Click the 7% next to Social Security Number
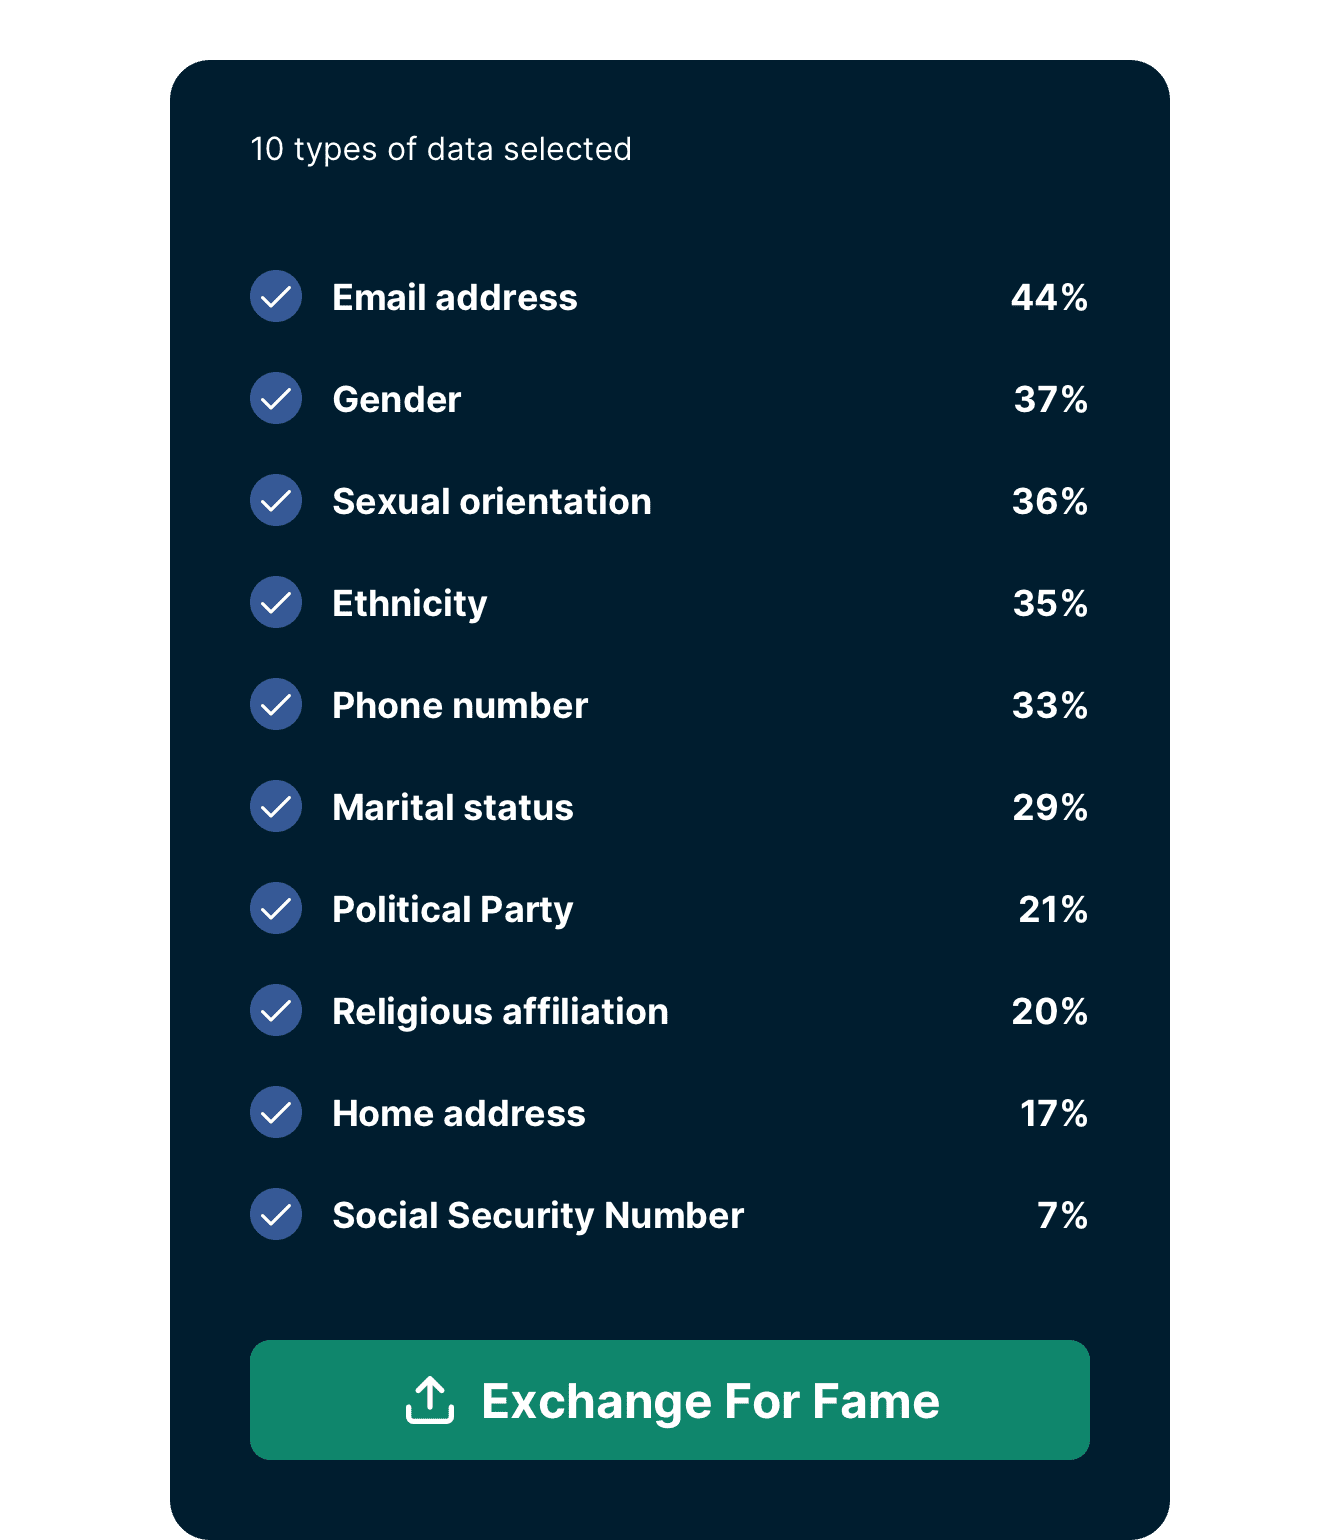The height and width of the screenshot is (1540, 1340). (x=1063, y=1214)
